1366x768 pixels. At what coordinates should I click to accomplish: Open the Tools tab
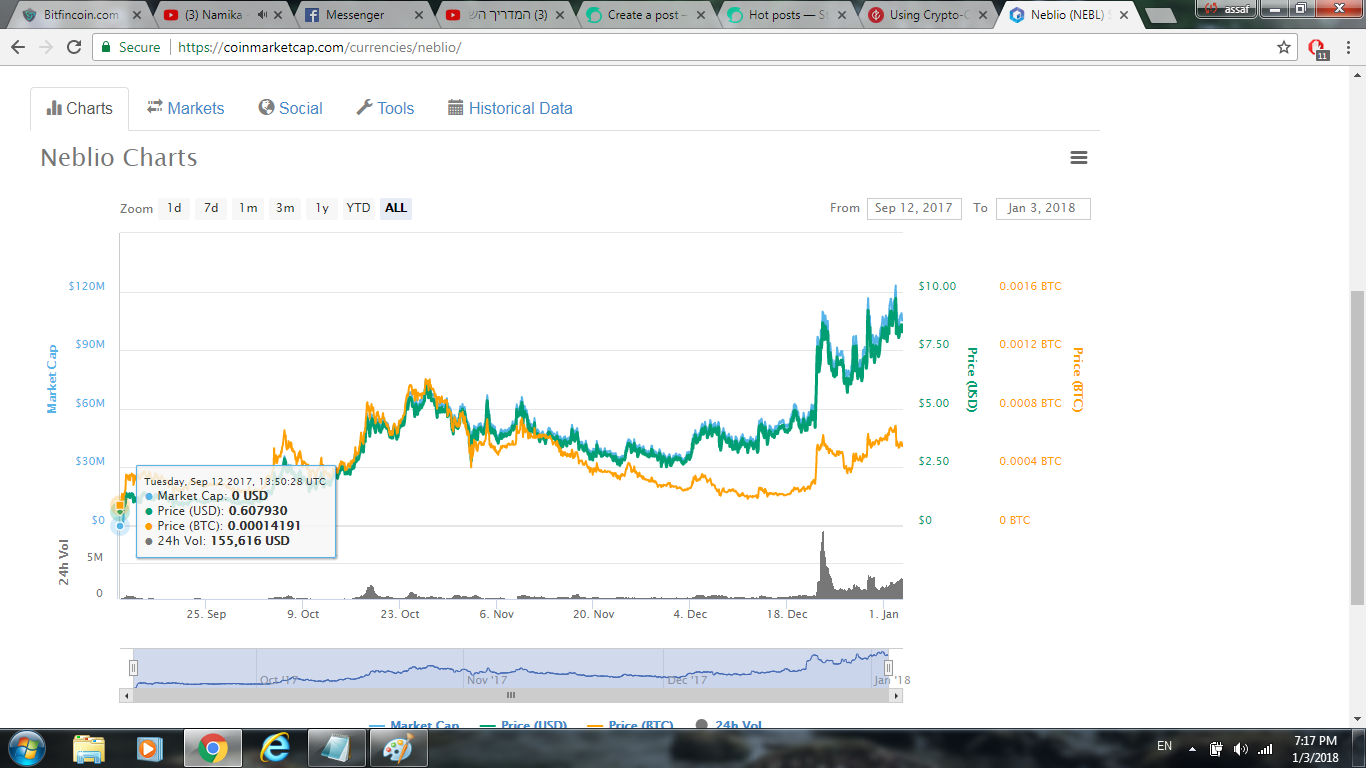(x=385, y=108)
